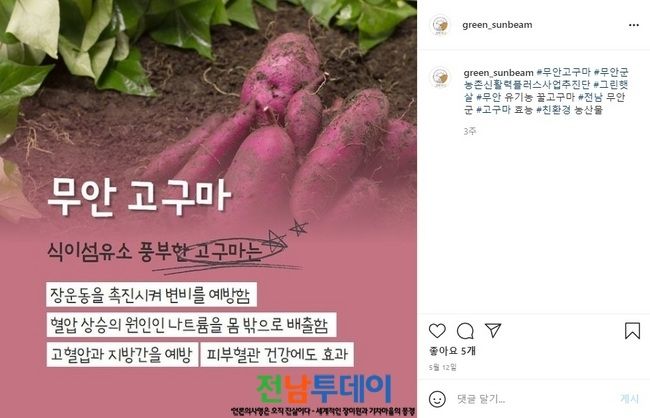Open the #친환경 농산물 hashtag
Image resolution: width=650 pixels, height=418 pixels.
pyautogui.click(x=570, y=109)
